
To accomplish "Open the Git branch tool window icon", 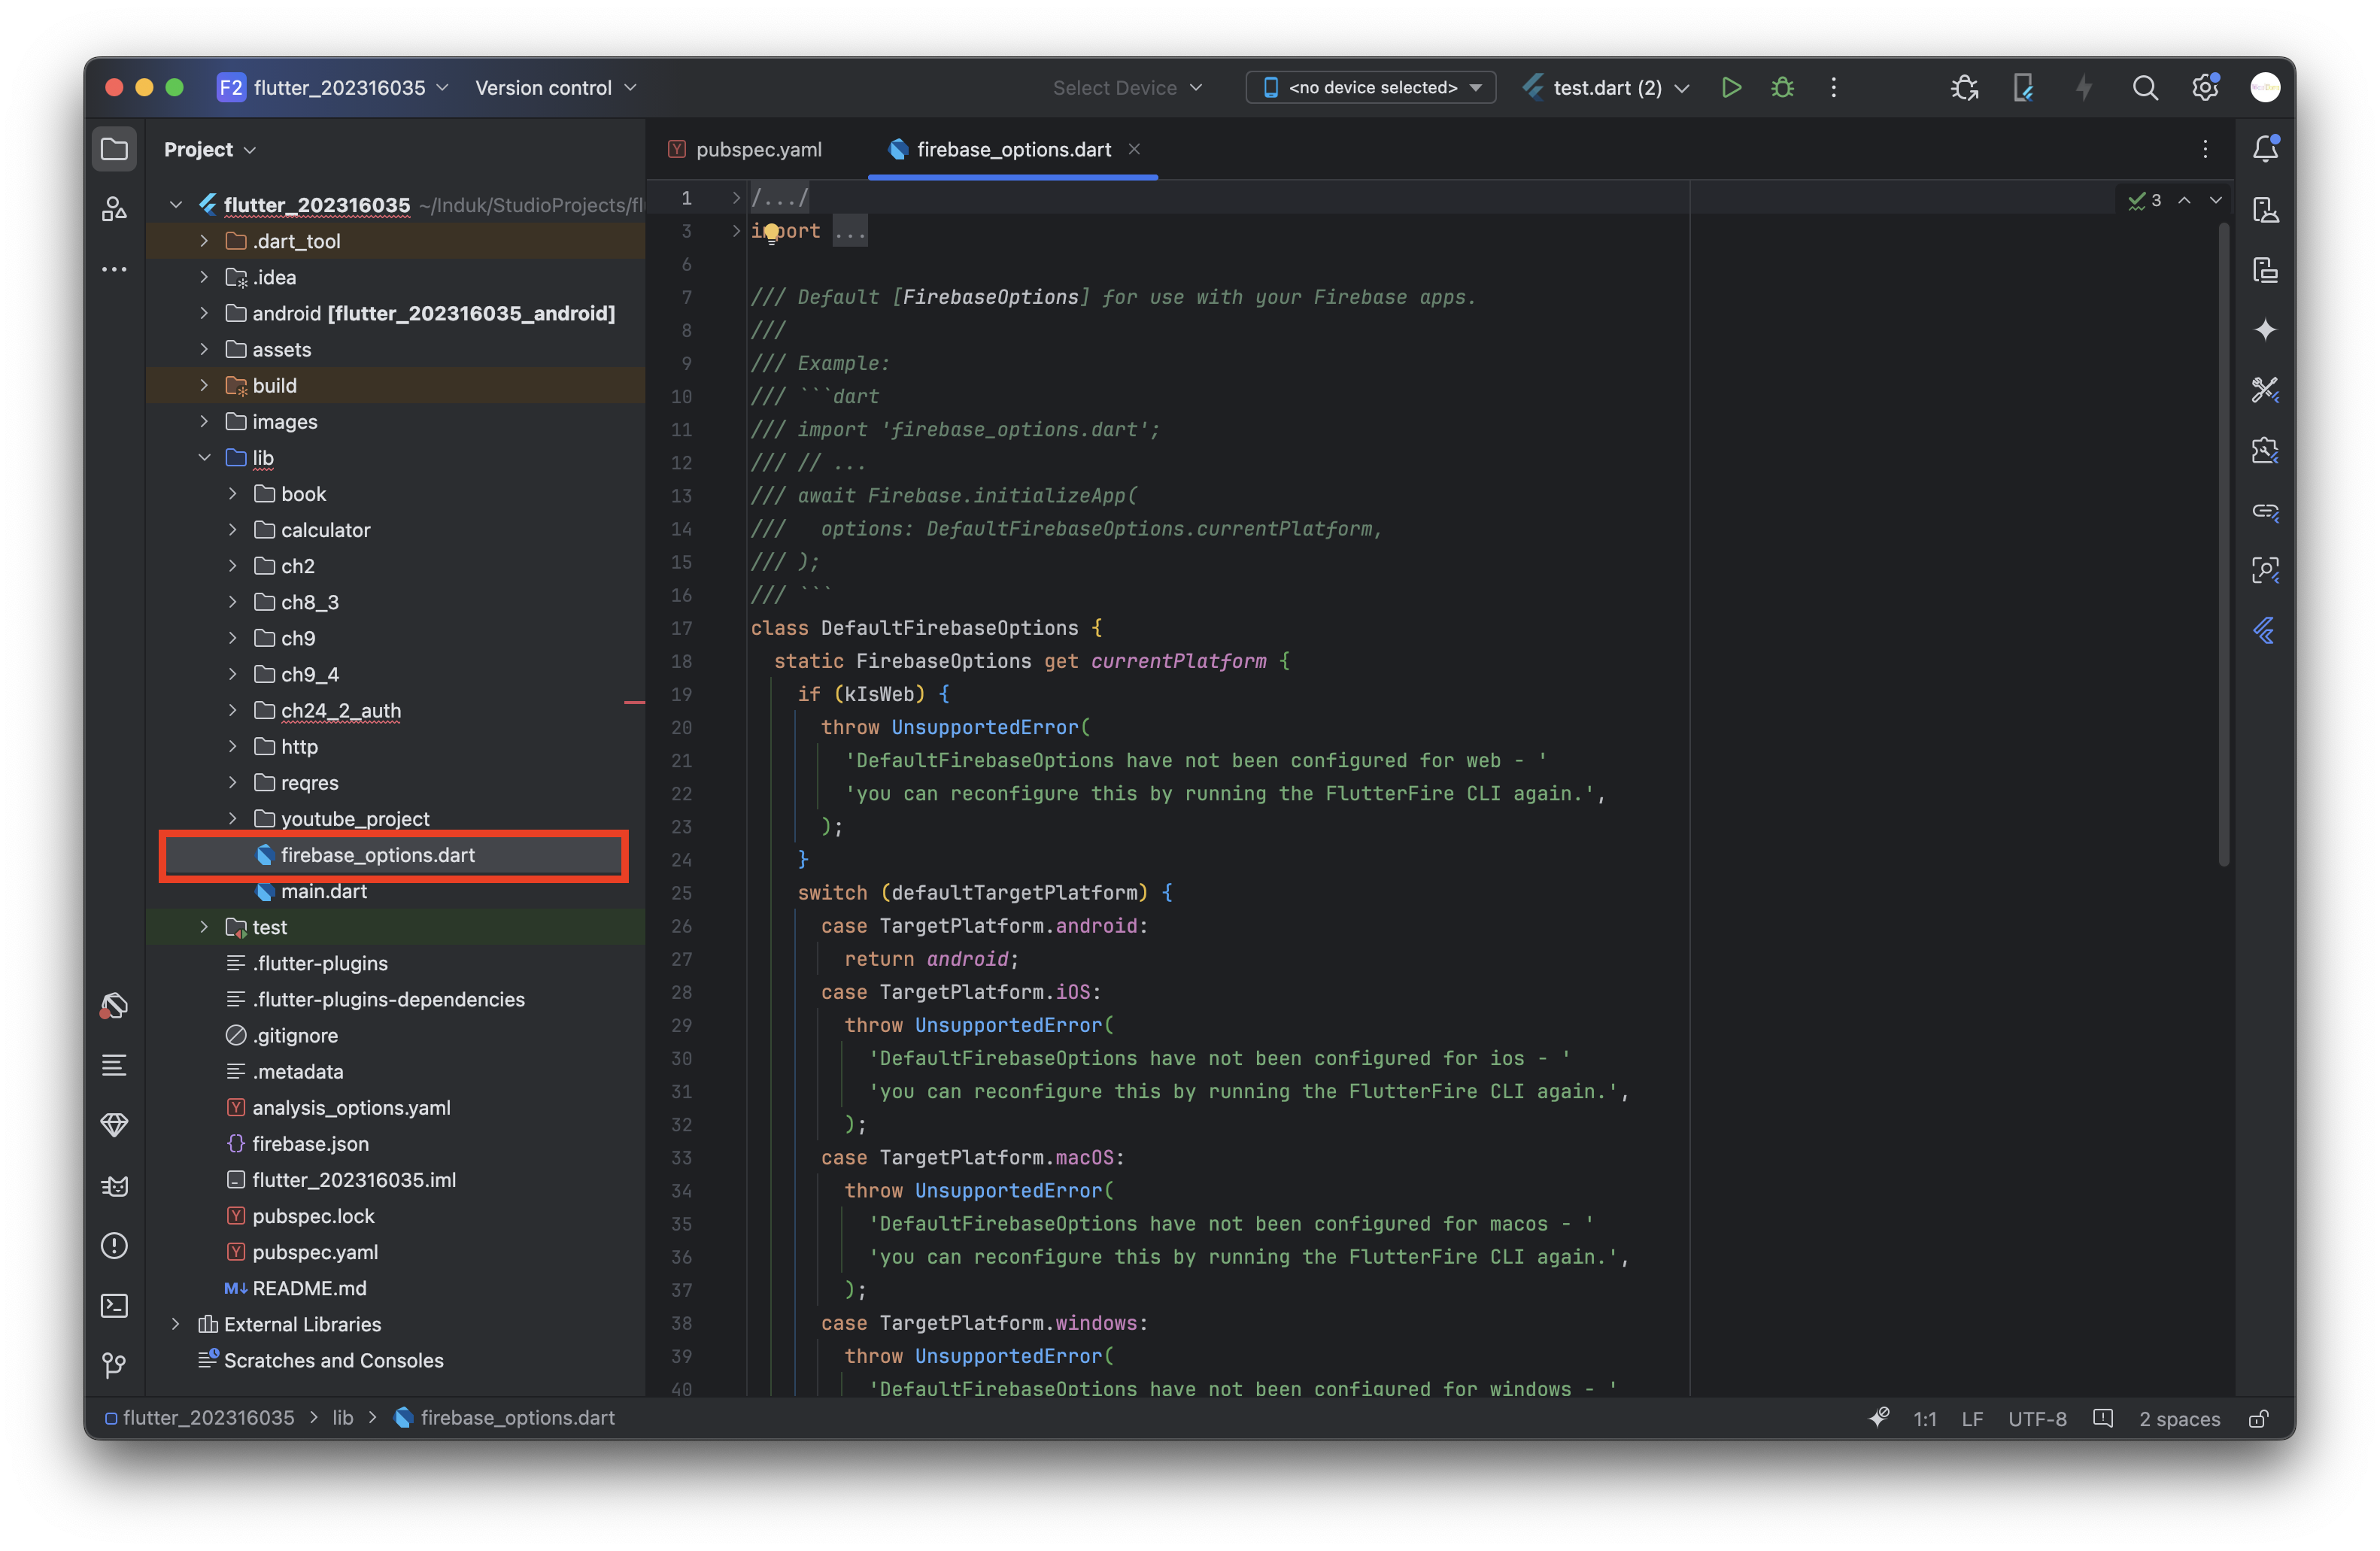I will tap(115, 1365).
